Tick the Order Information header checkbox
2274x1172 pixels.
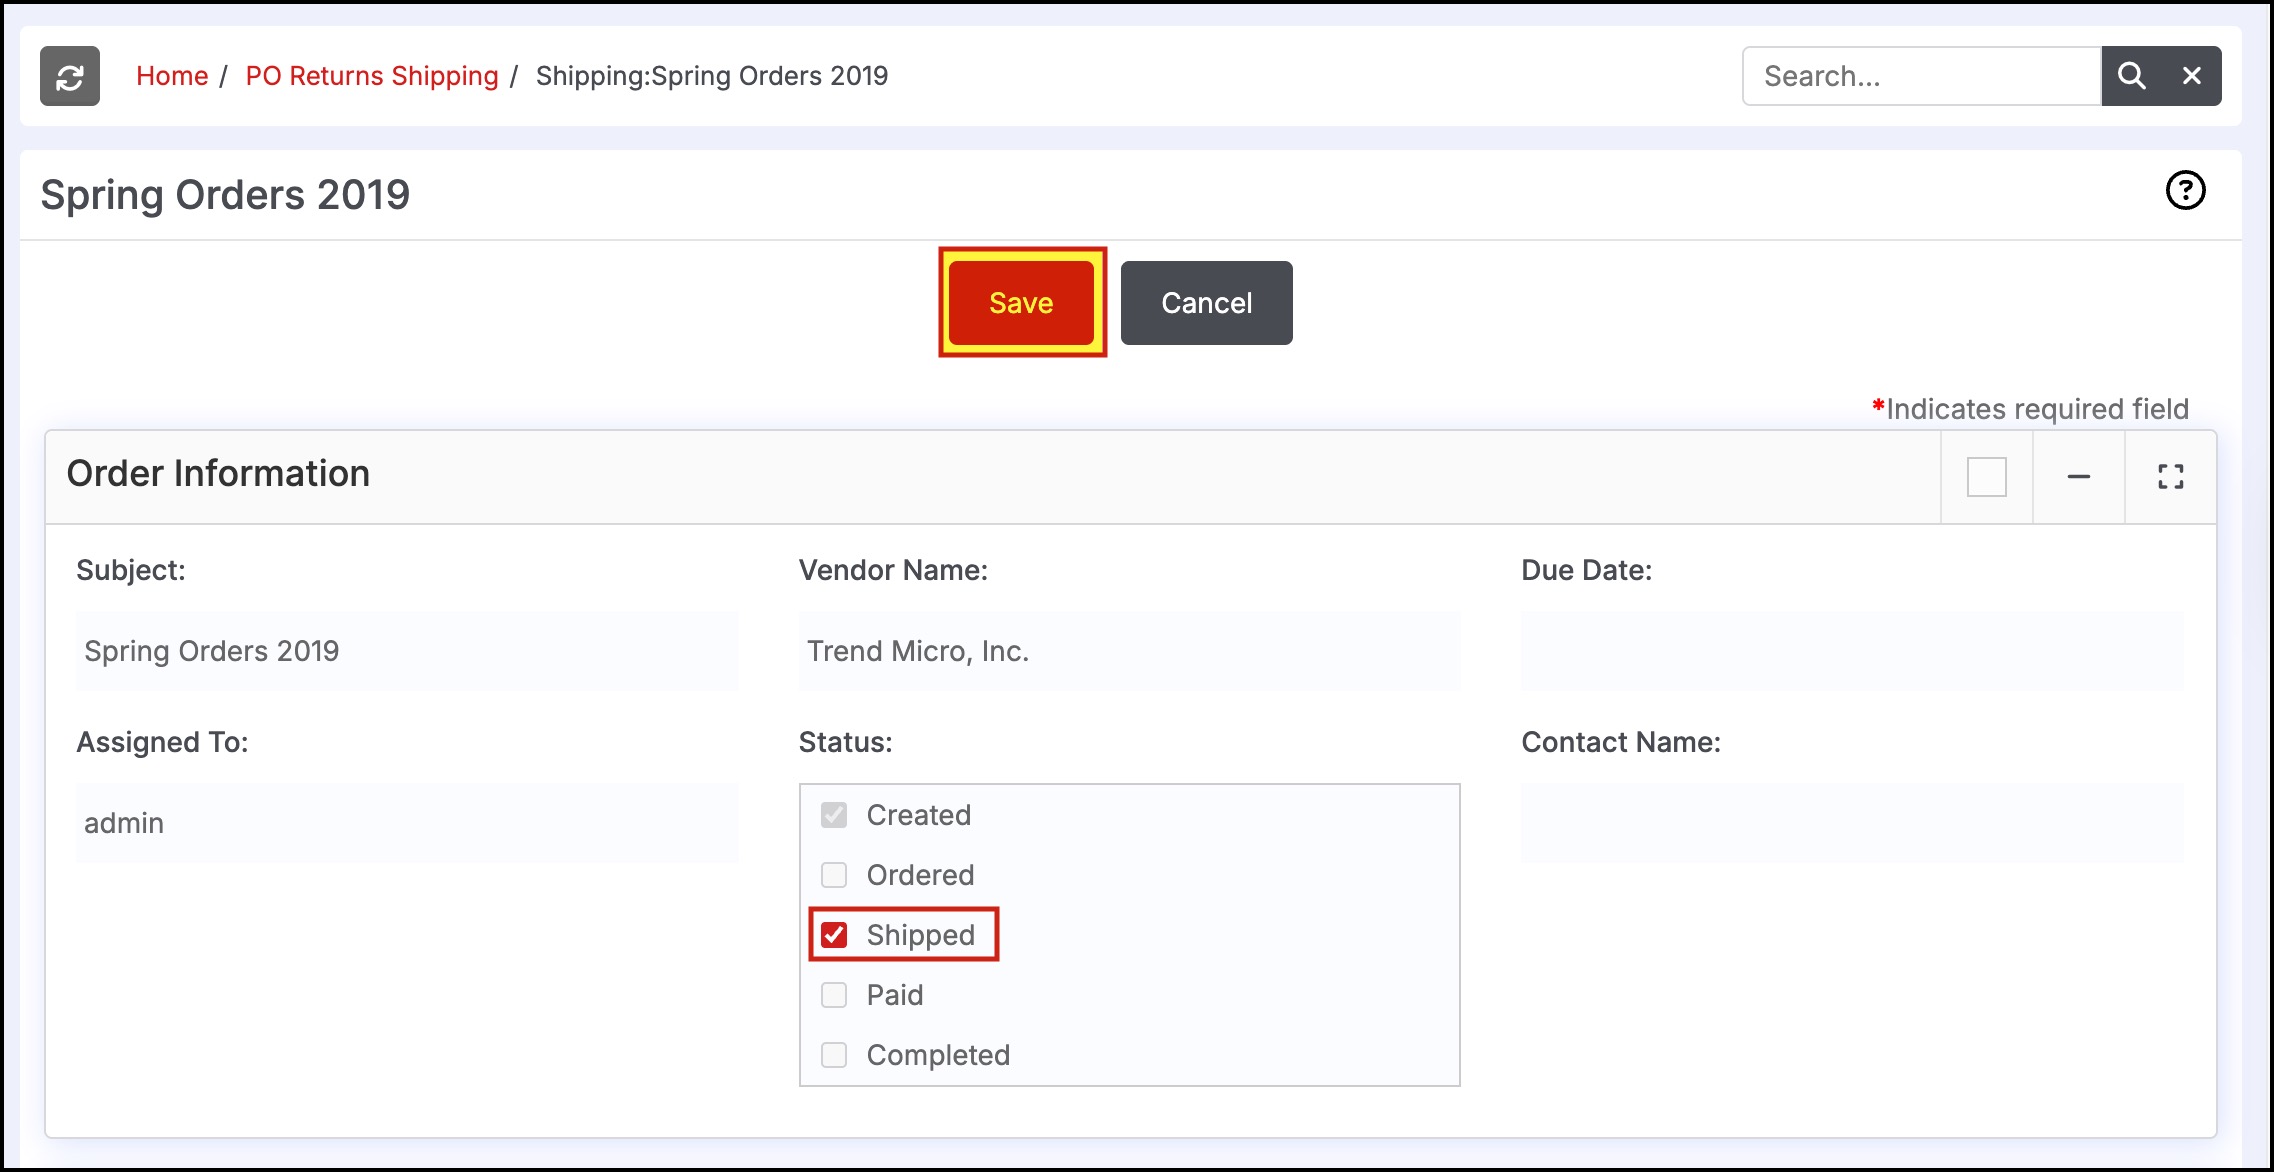click(x=1986, y=477)
